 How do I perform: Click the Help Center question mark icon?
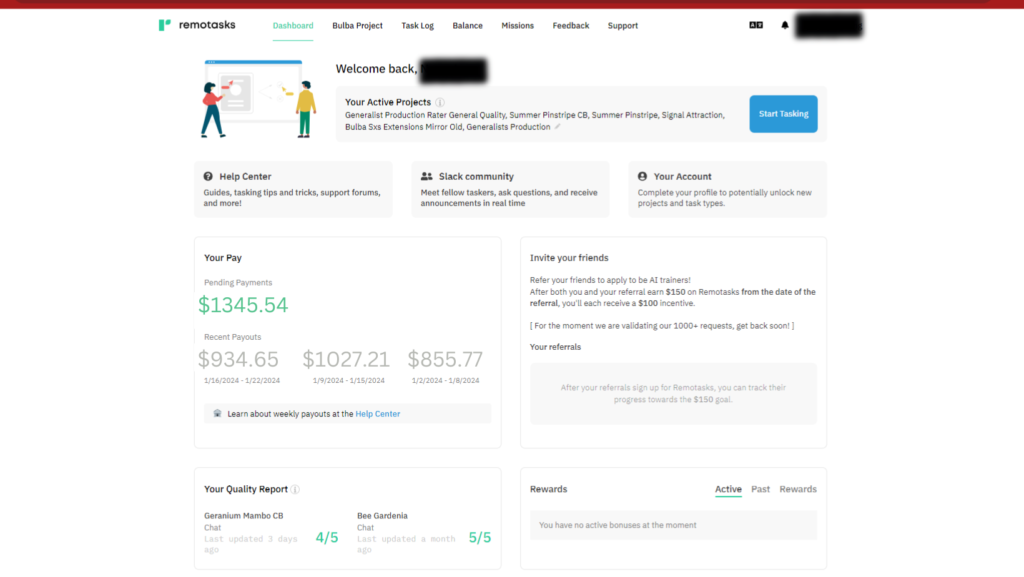point(208,176)
